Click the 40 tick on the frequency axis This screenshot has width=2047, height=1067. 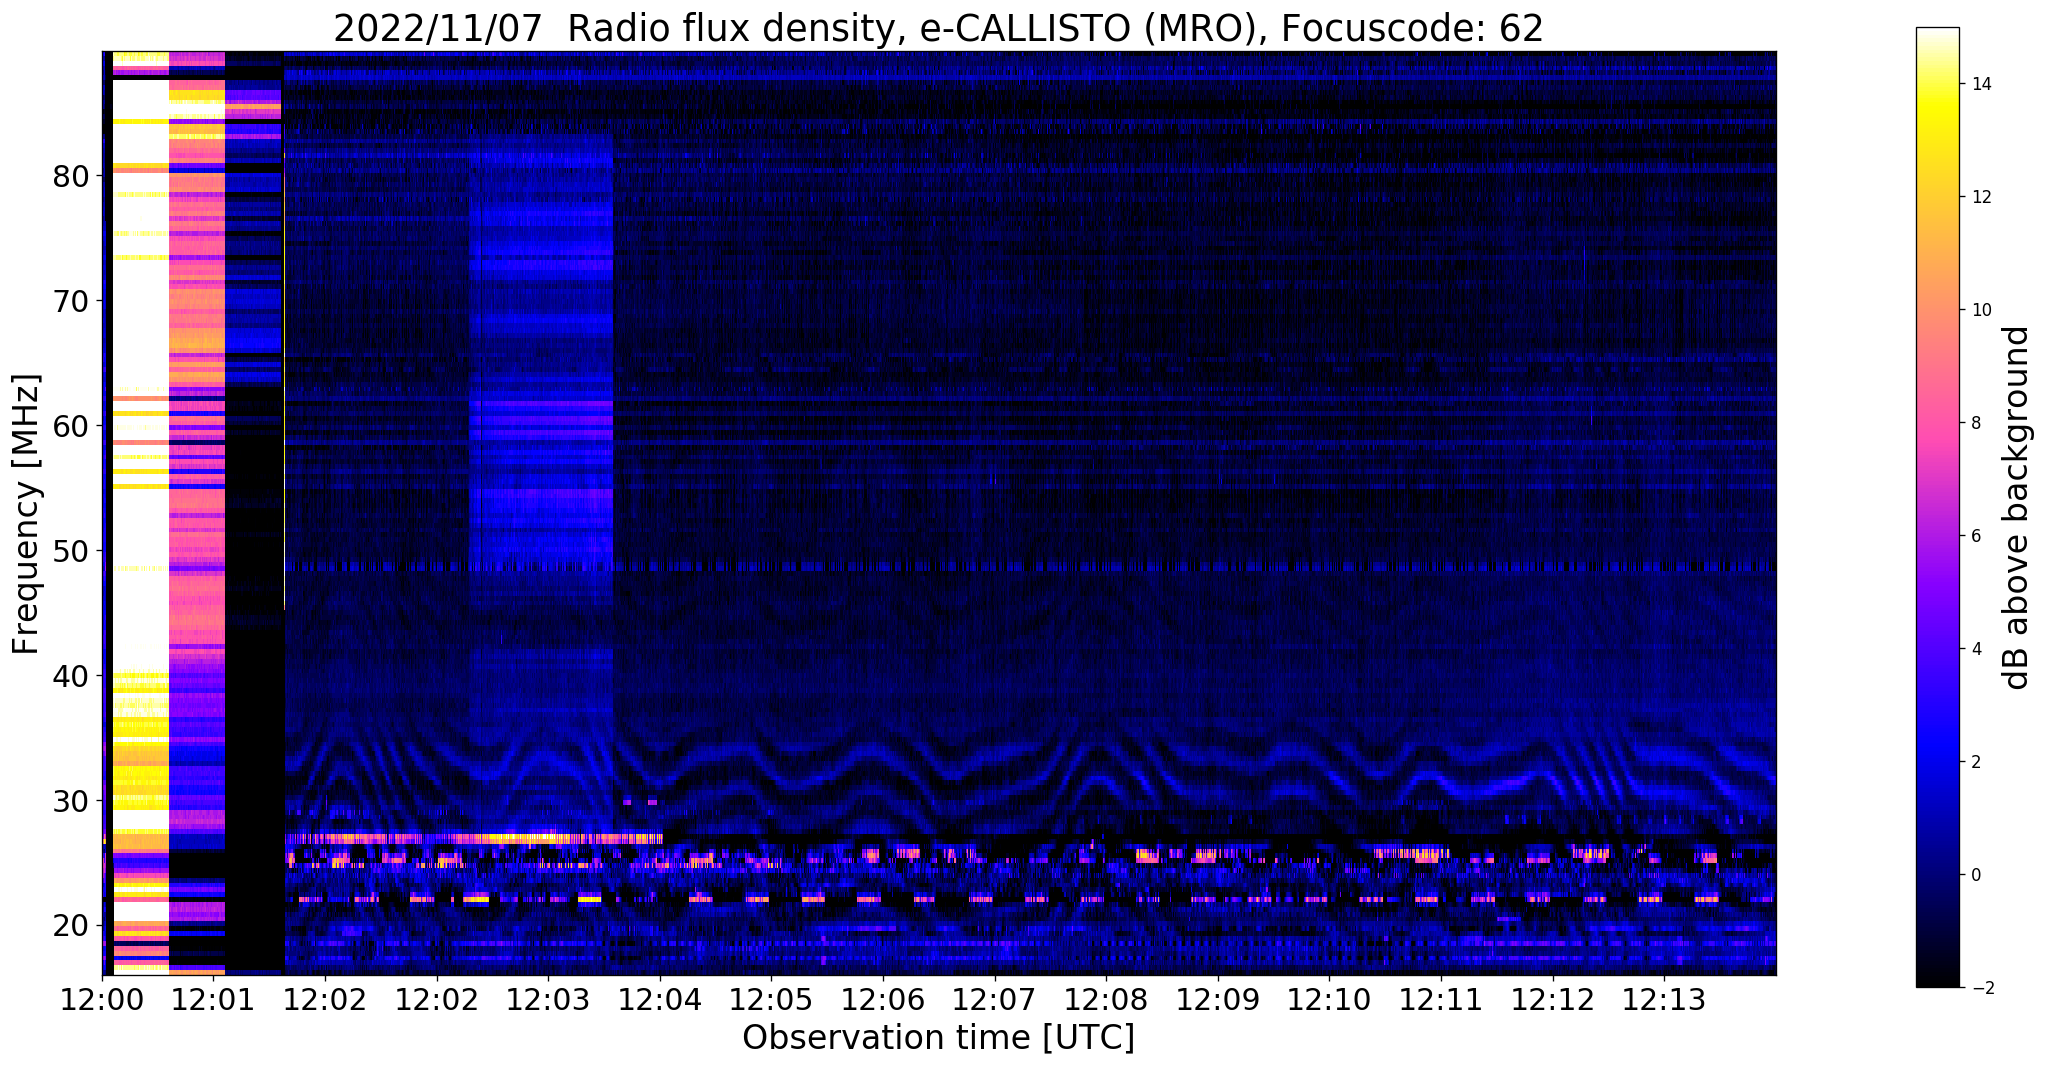pos(71,676)
